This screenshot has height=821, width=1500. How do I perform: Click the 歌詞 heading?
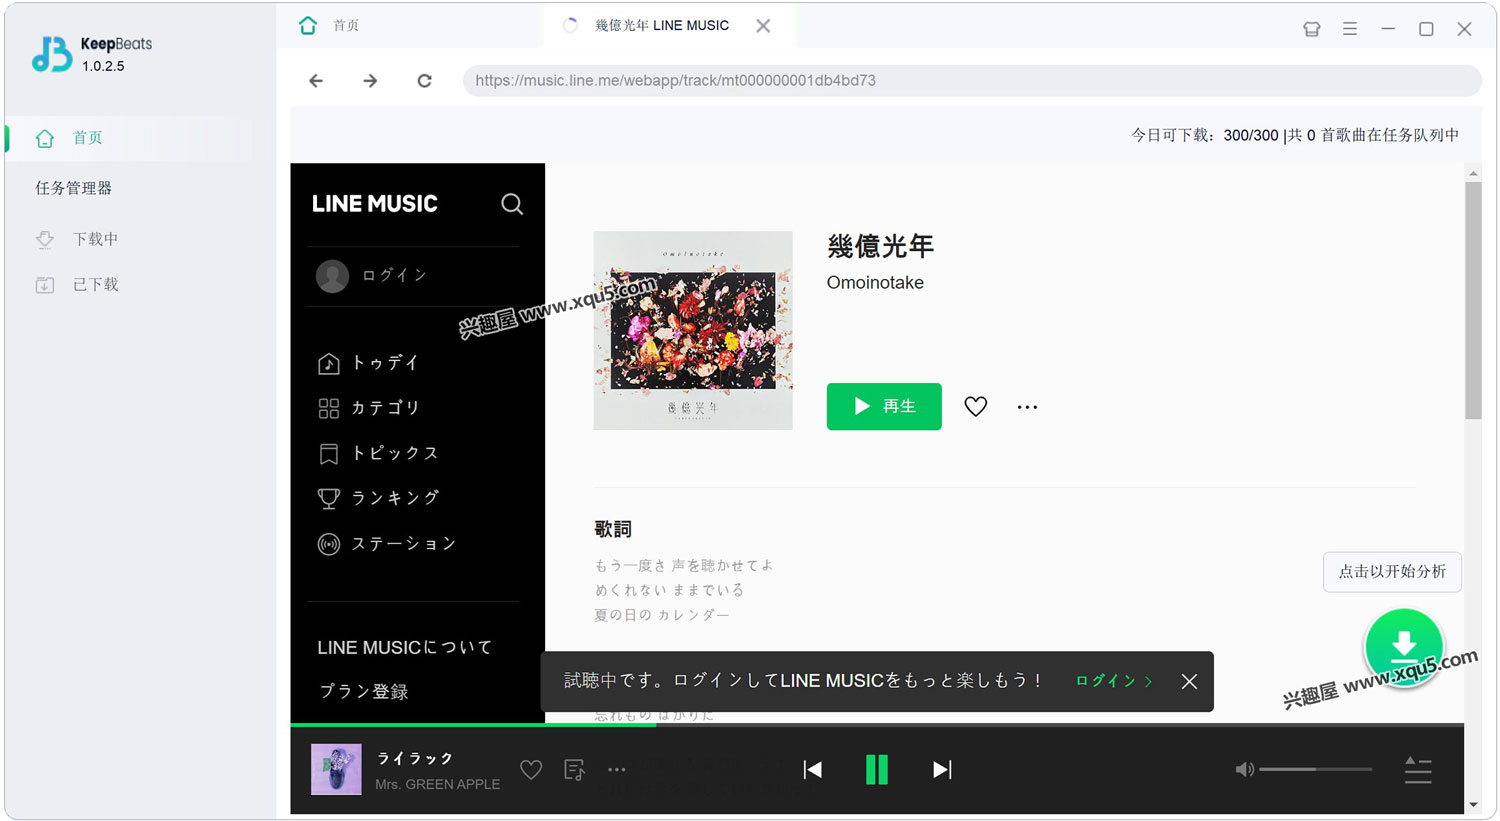point(613,530)
